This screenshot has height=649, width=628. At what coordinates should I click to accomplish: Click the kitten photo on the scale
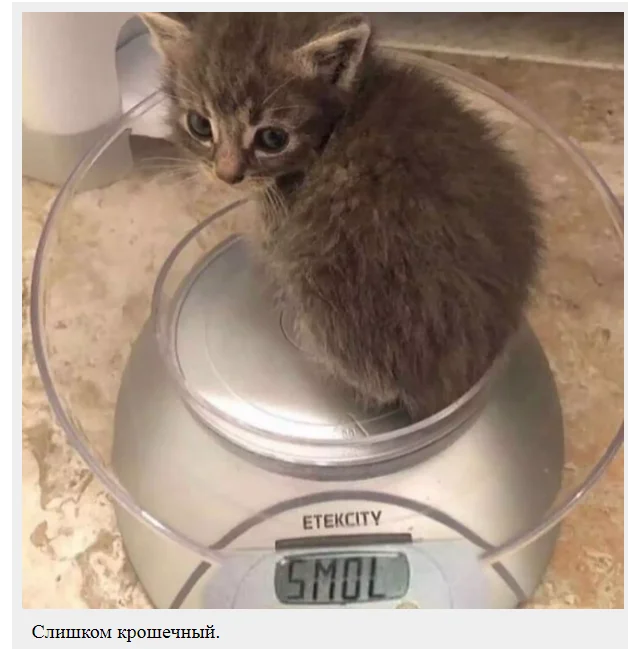tap(323, 310)
